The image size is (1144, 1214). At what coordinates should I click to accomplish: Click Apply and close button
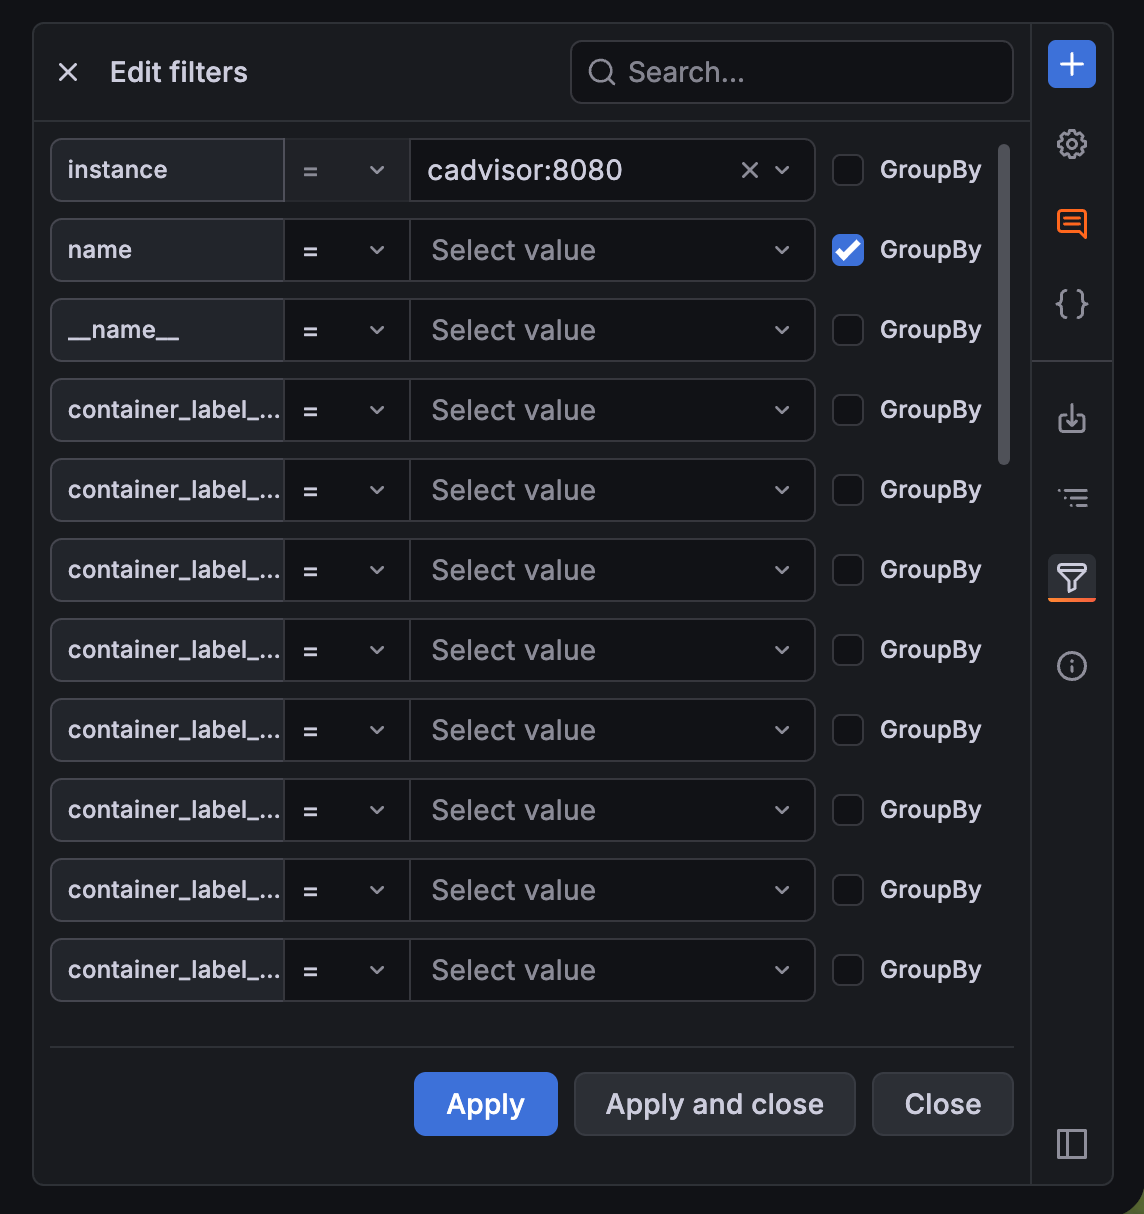(714, 1104)
